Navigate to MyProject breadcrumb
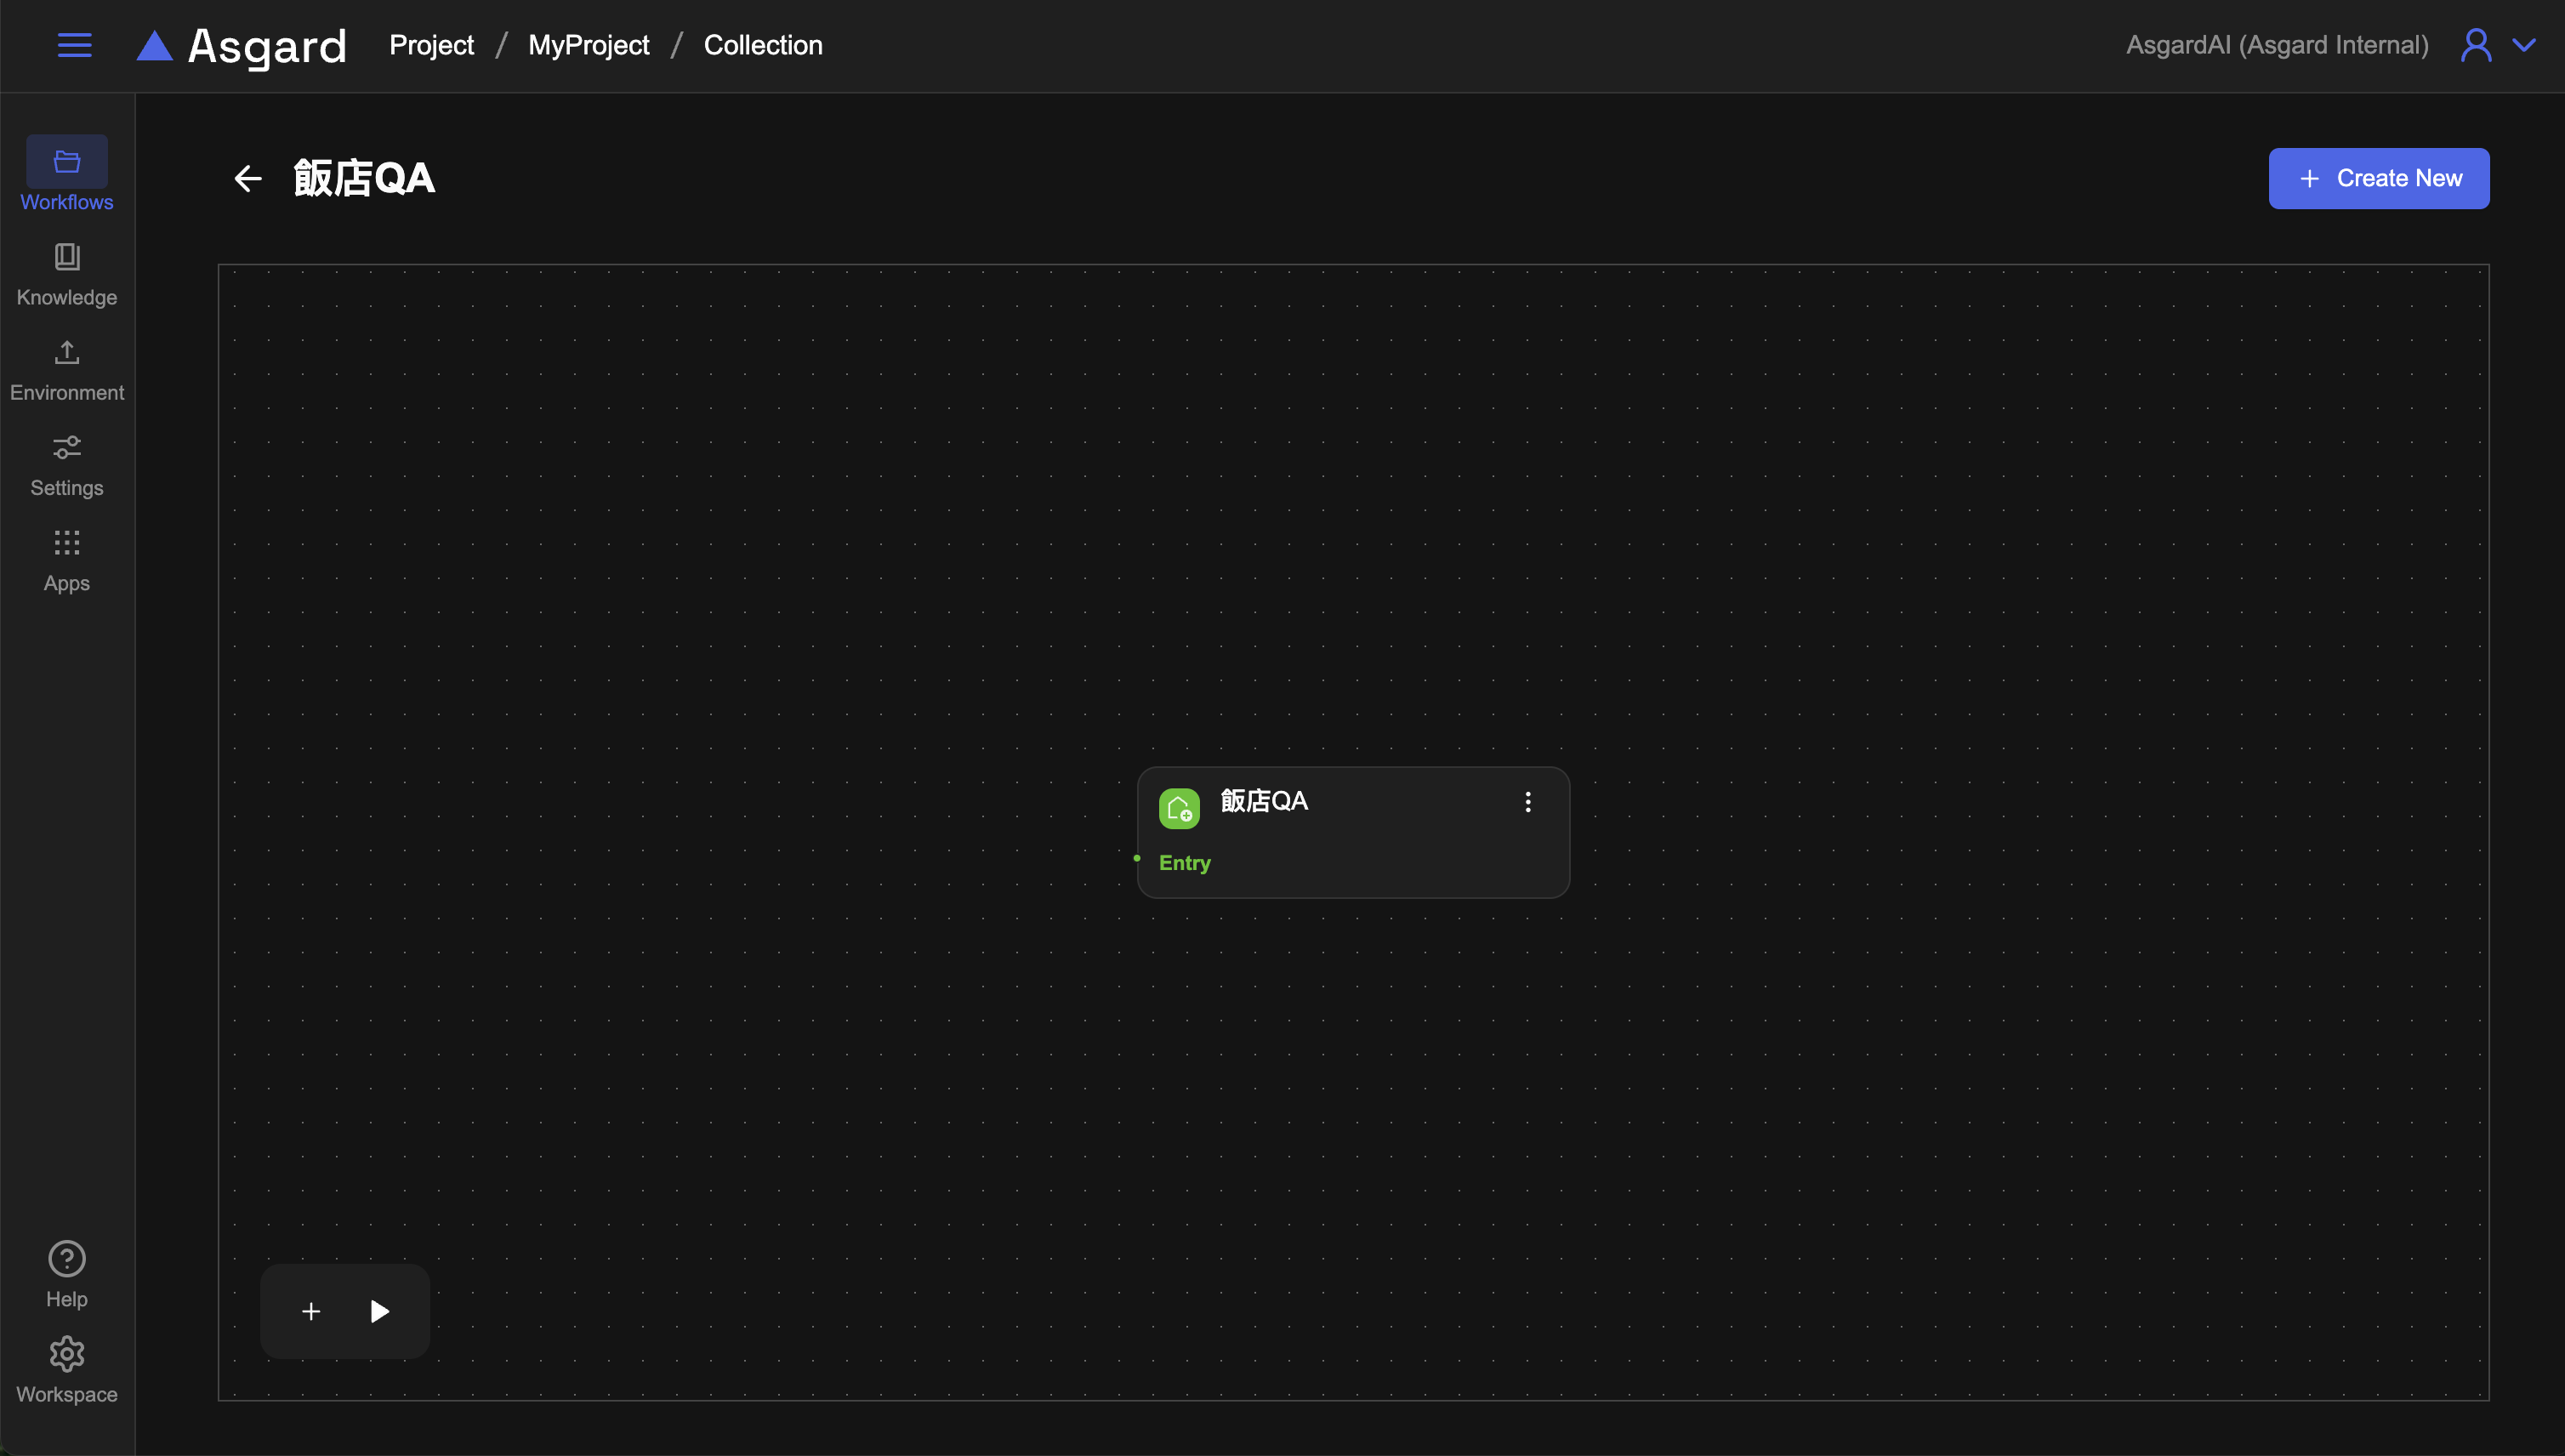Screen dimensions: 2565x1456 pyautogui.click(x=588, y=45)
